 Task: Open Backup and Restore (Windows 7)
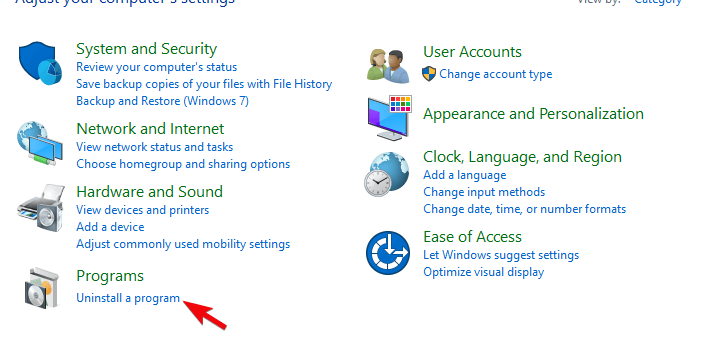[163, 101]
